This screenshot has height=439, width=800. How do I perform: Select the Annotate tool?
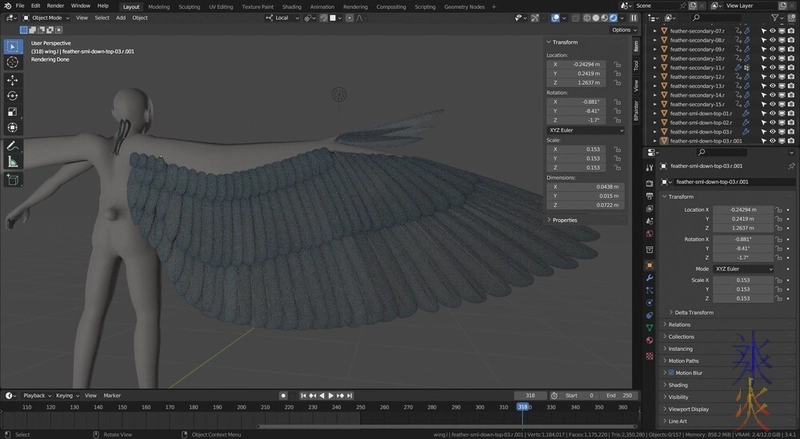pyautogui.click(x=12, y=146)
